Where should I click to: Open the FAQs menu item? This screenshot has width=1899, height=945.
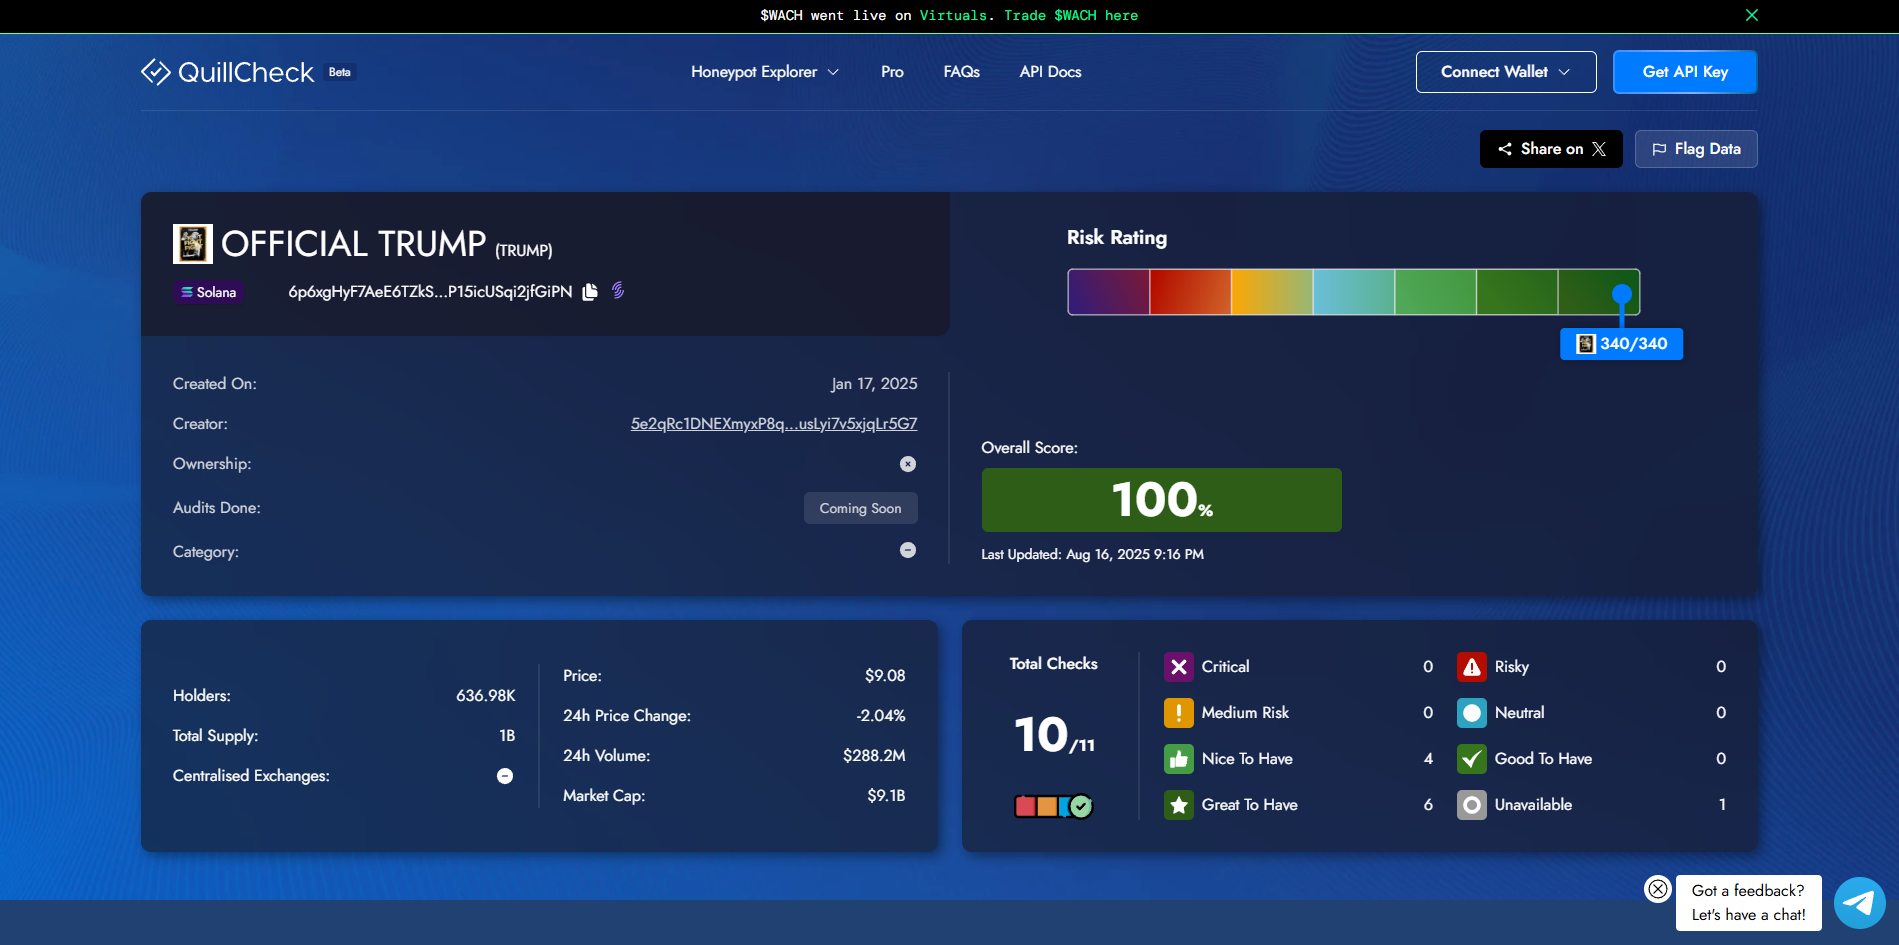961,72
